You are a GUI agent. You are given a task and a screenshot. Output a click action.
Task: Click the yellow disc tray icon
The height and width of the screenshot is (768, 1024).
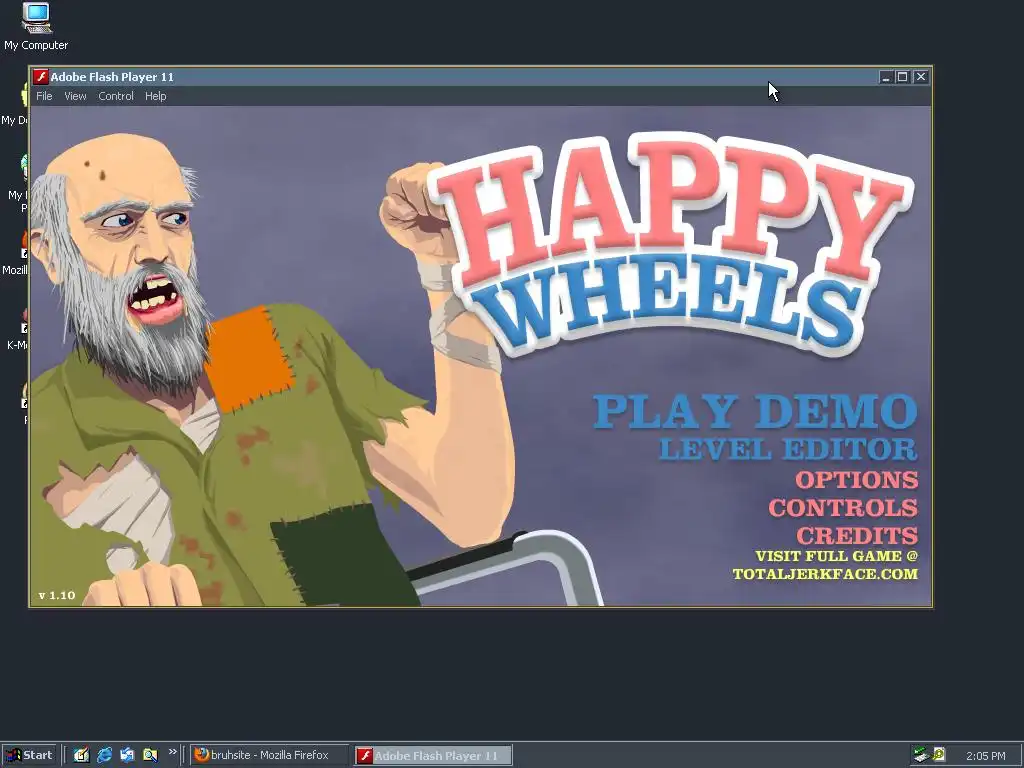point(939,755)
